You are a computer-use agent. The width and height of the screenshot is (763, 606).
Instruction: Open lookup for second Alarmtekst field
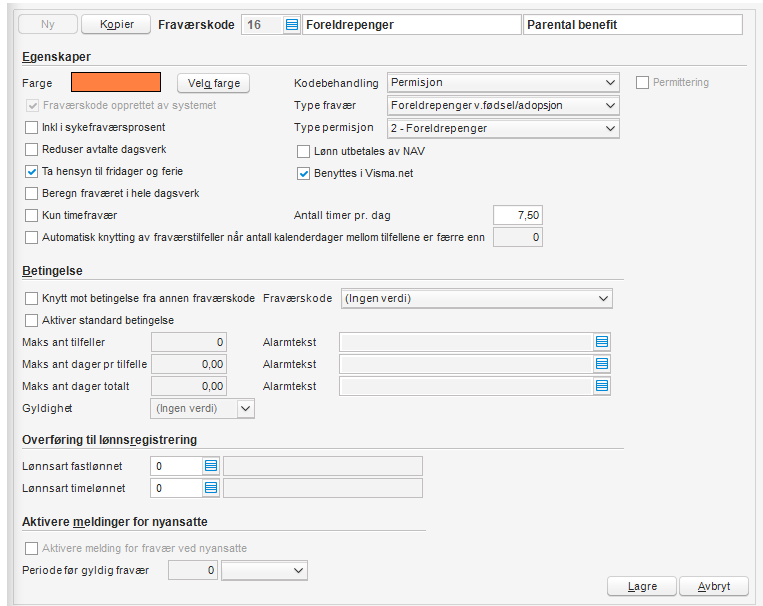[602, 364]
